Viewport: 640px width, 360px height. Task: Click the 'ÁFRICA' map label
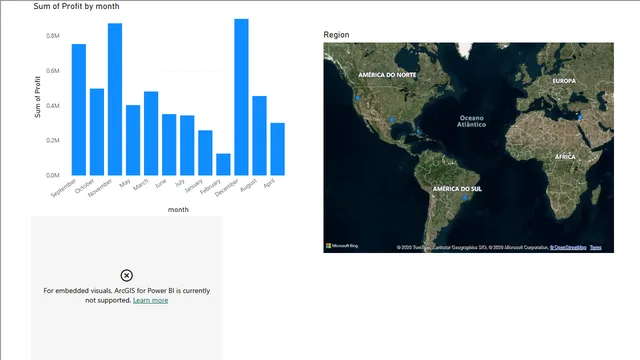tap(565, 157)
